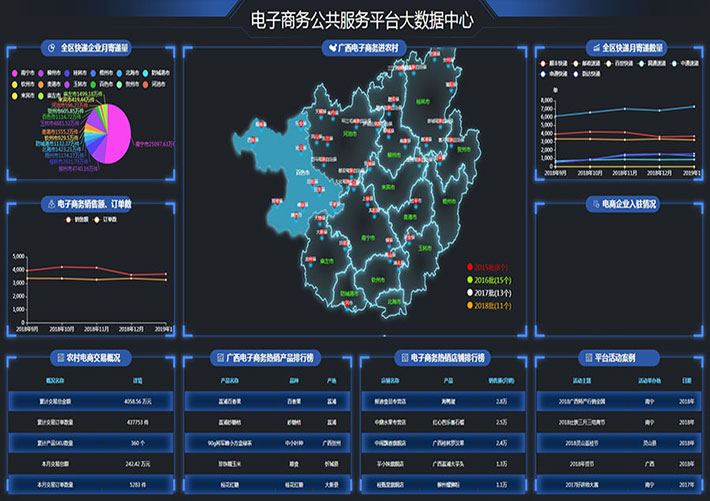This screenshot has width=710, height=501.
Task: Select the large magenta 南宁市 pie slice
Action: [x=117, y=134]
